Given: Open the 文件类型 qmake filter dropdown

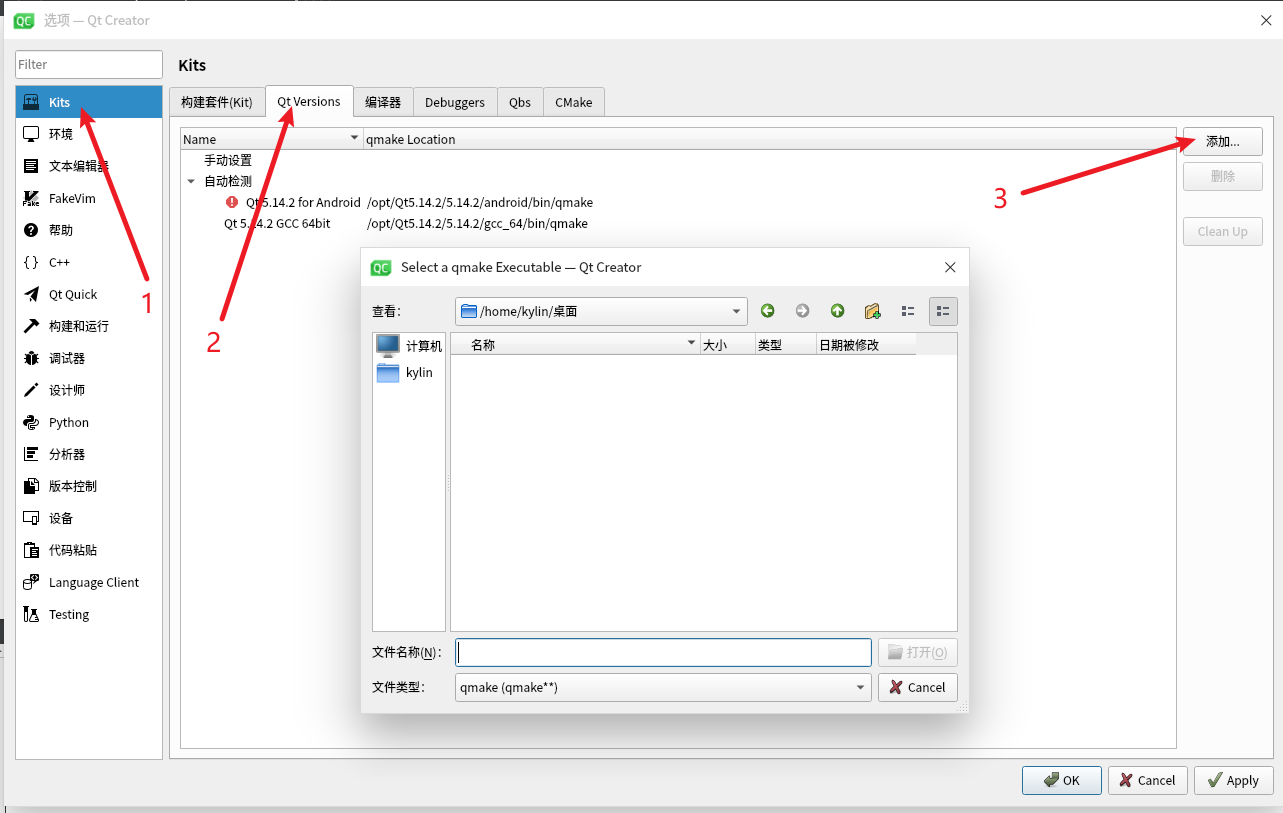Looking at the screenshot, I should pyautogui.click(x=663, y=687).
